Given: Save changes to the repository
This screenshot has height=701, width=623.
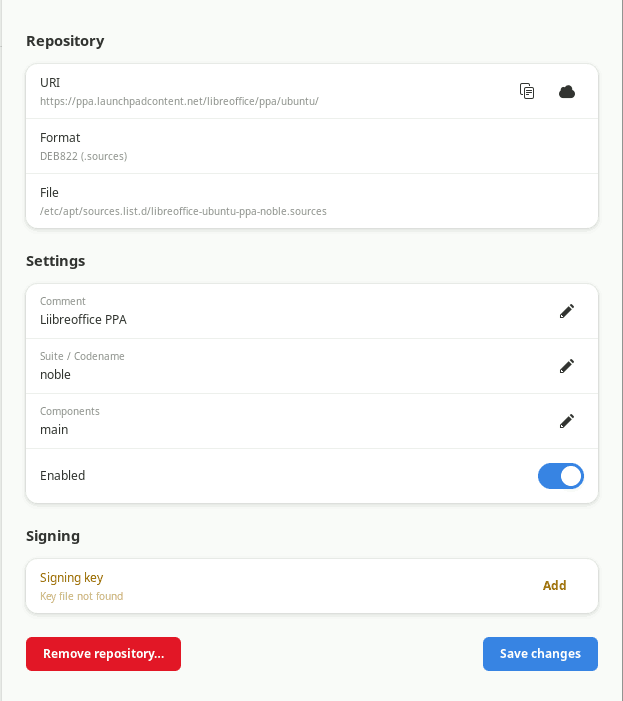Looking at the screenshot, I should click(540, 654).
